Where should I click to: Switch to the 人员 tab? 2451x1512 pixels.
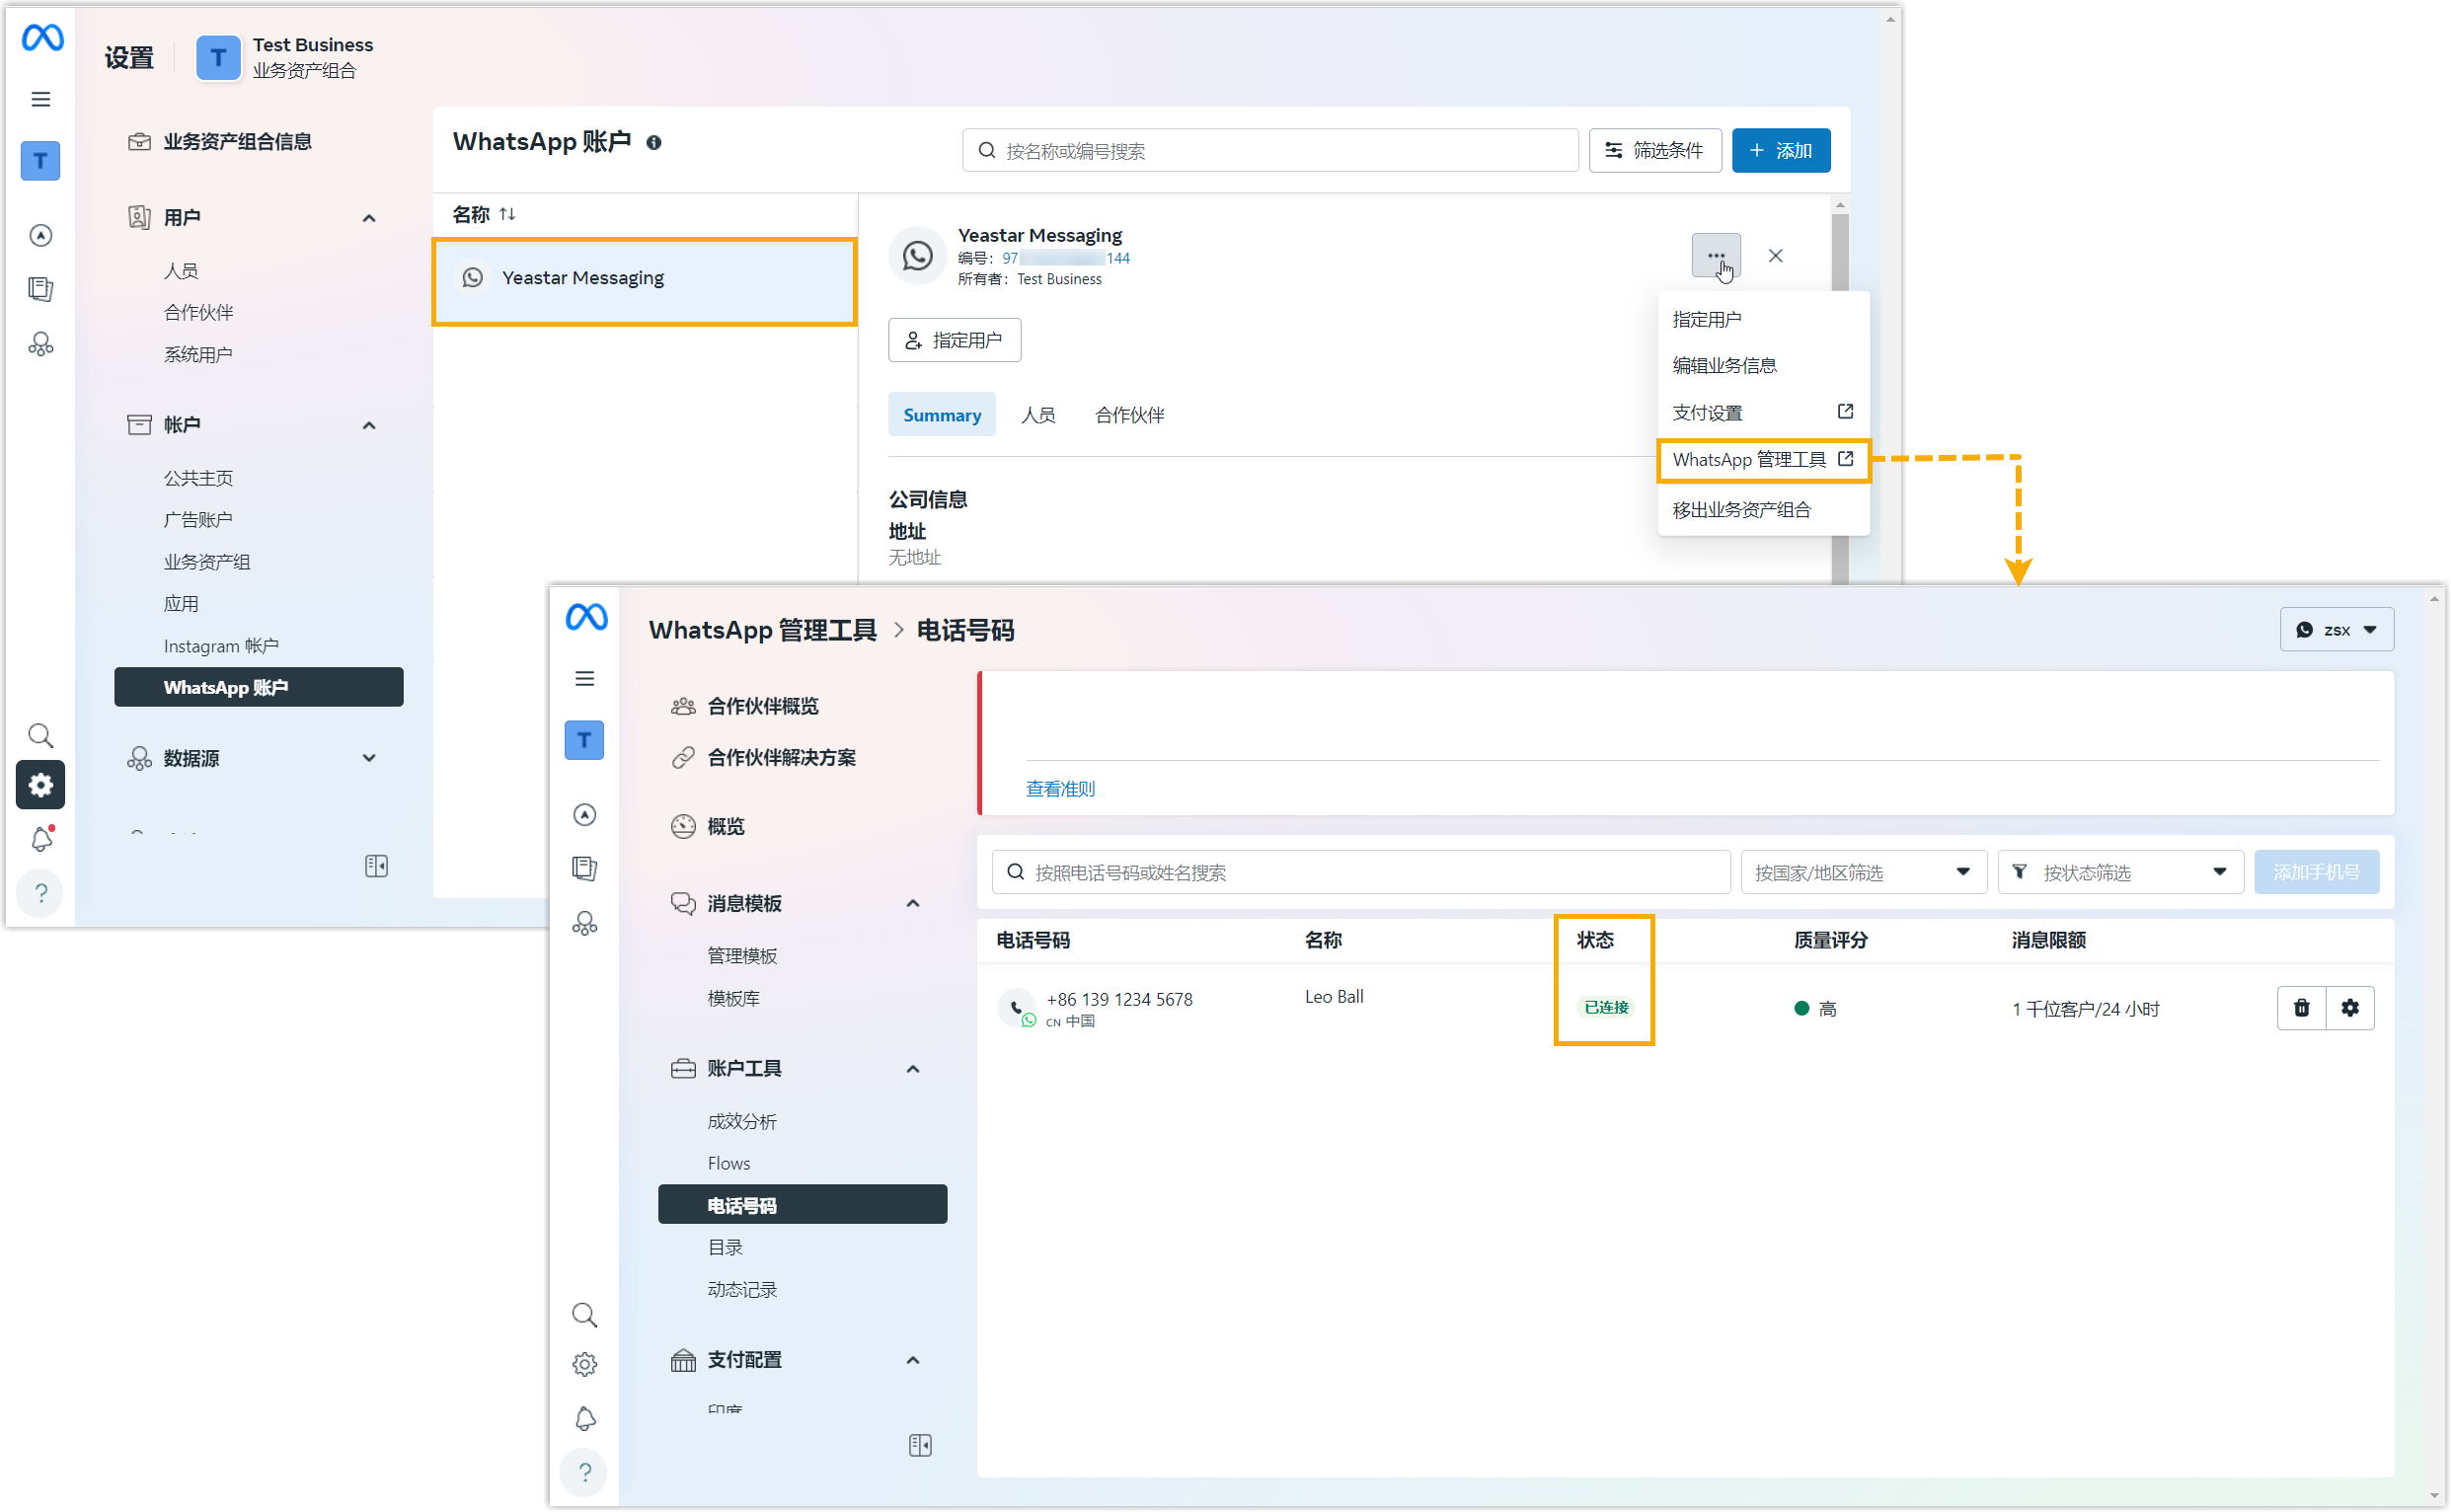coord(1037,415)
